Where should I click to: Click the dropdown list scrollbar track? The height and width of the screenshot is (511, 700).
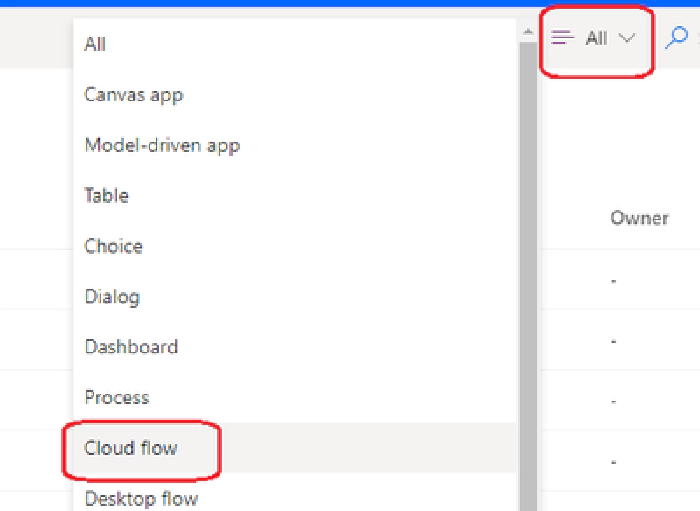pyautogui.click(x=528, y=276)
